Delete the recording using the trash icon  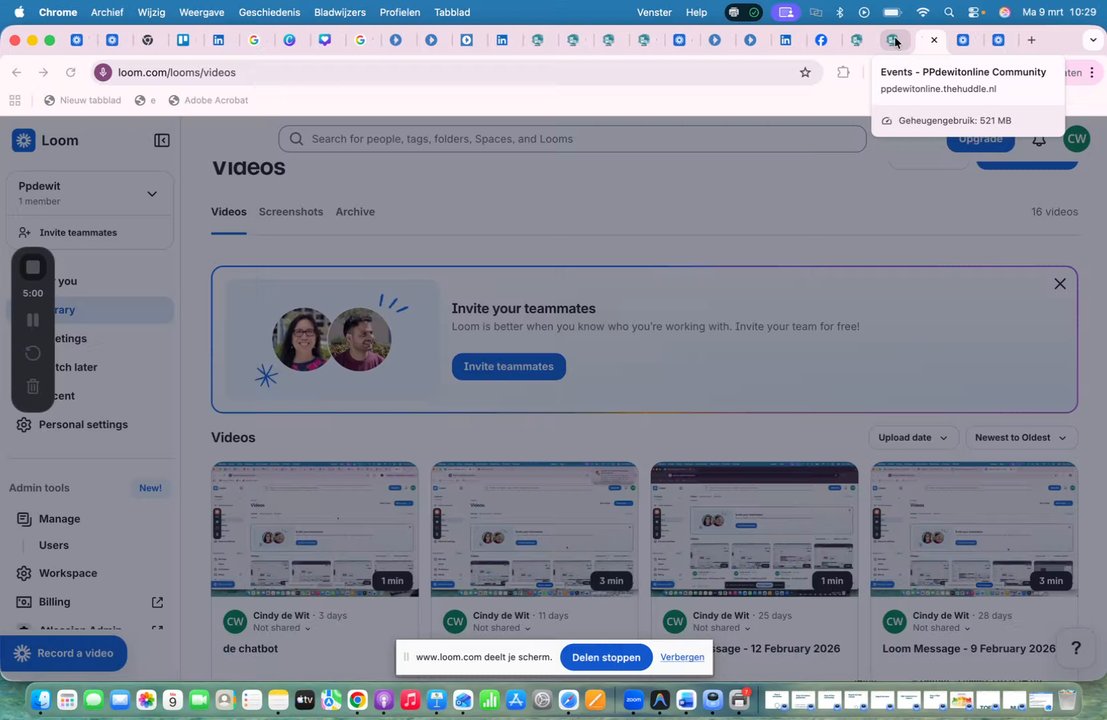(x=32, y=386)
